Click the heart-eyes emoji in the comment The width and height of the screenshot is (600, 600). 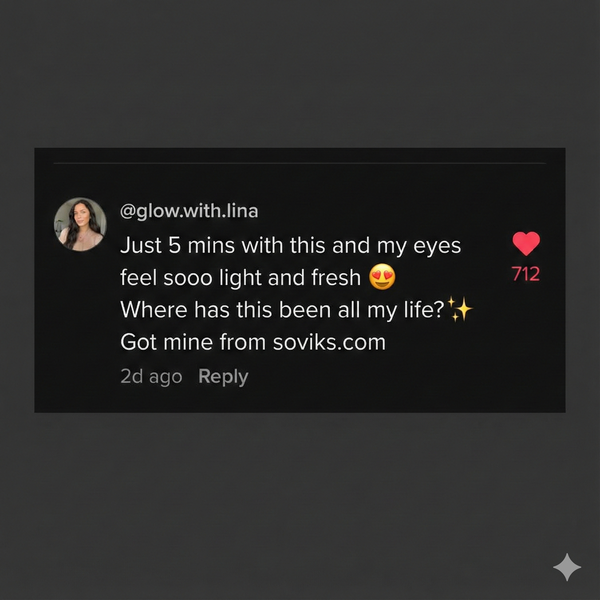[x=382, y=277]
